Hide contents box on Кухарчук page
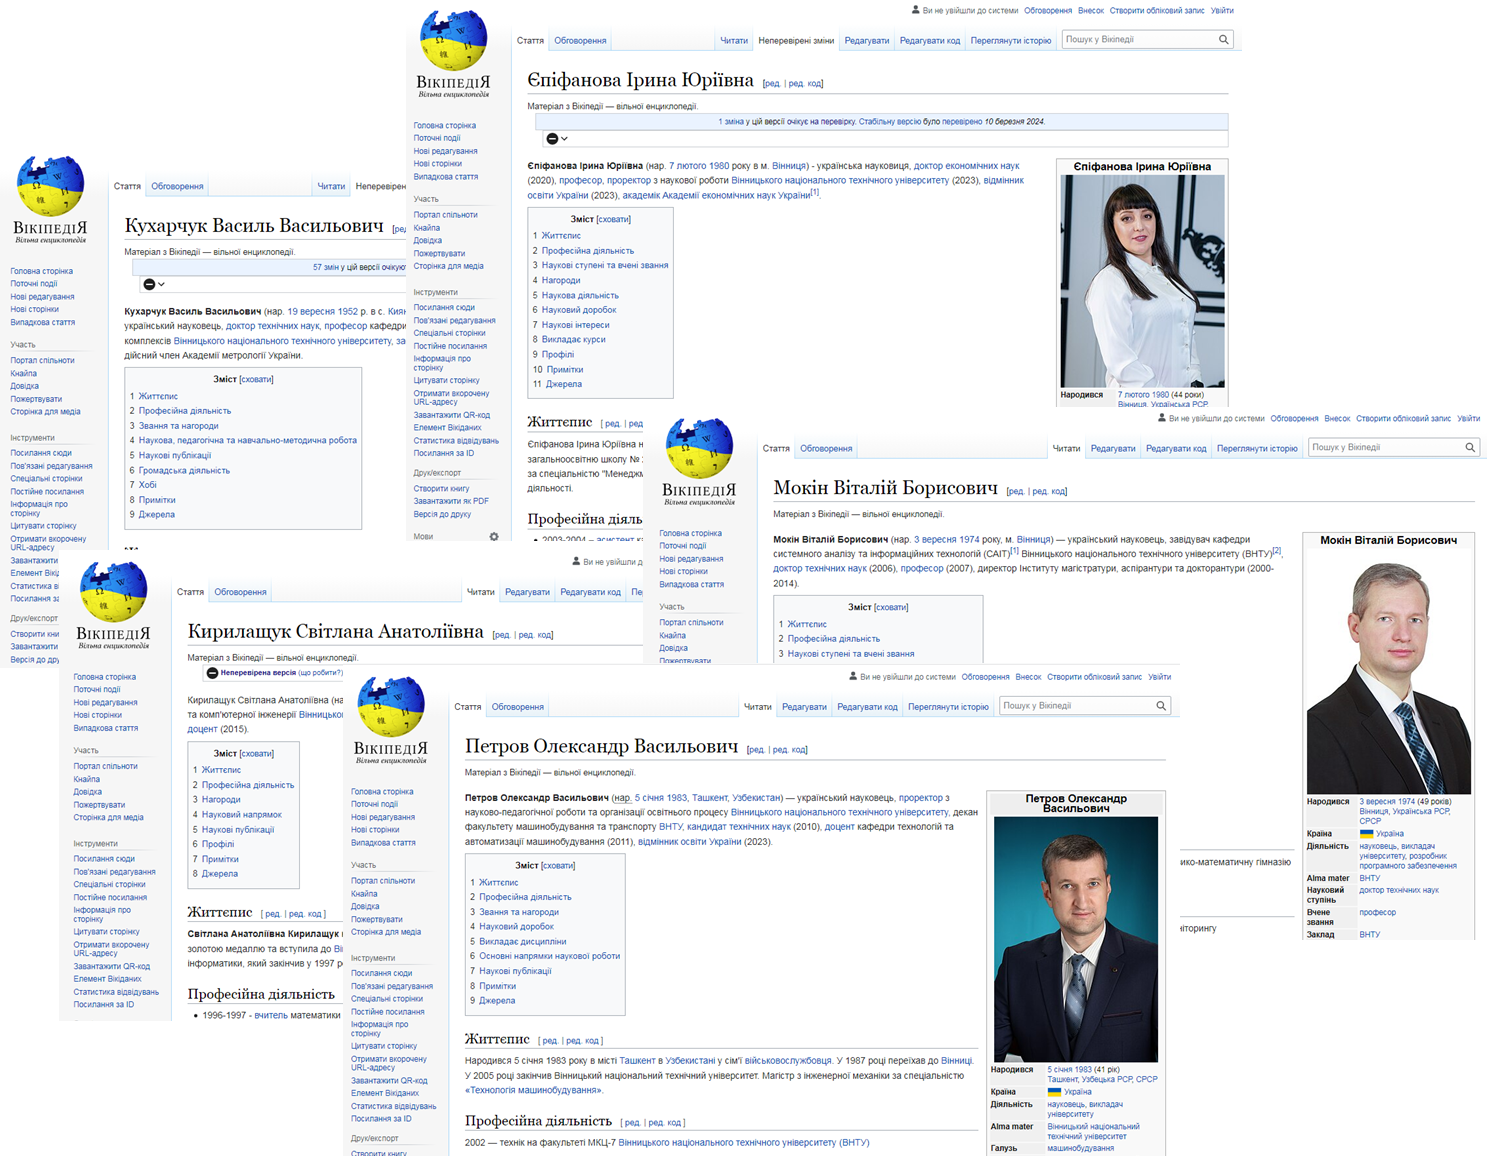Screen dimensions: 1487x1156 tap(256, 379)
